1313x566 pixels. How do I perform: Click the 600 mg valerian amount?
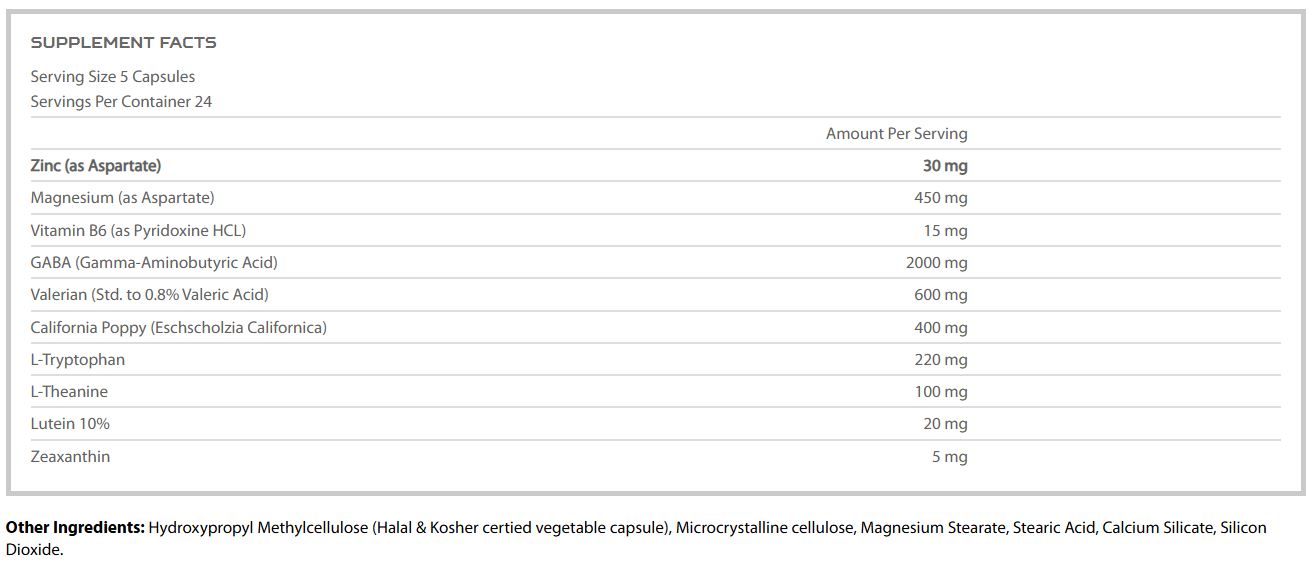940,295
